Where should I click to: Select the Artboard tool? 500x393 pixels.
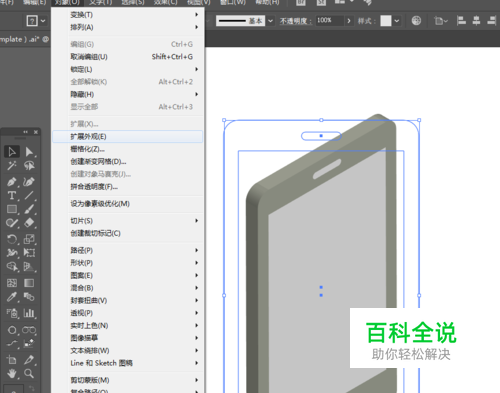[x=12, y=360]
